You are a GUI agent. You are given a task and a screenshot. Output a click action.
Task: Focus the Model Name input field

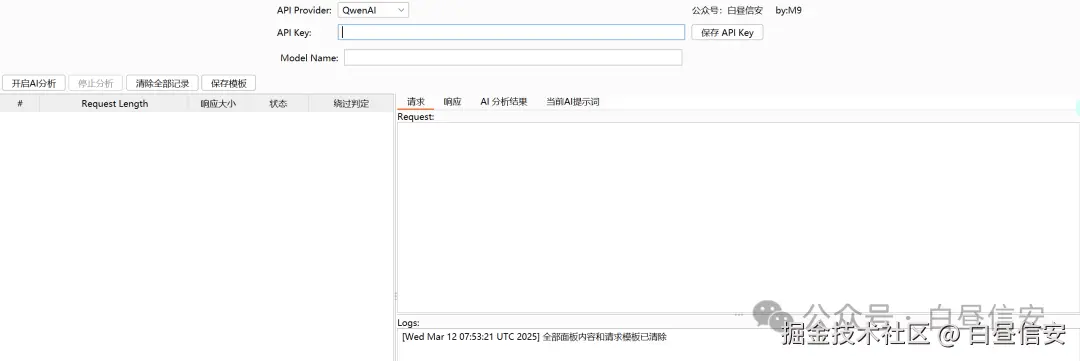[x=513, y=58]
